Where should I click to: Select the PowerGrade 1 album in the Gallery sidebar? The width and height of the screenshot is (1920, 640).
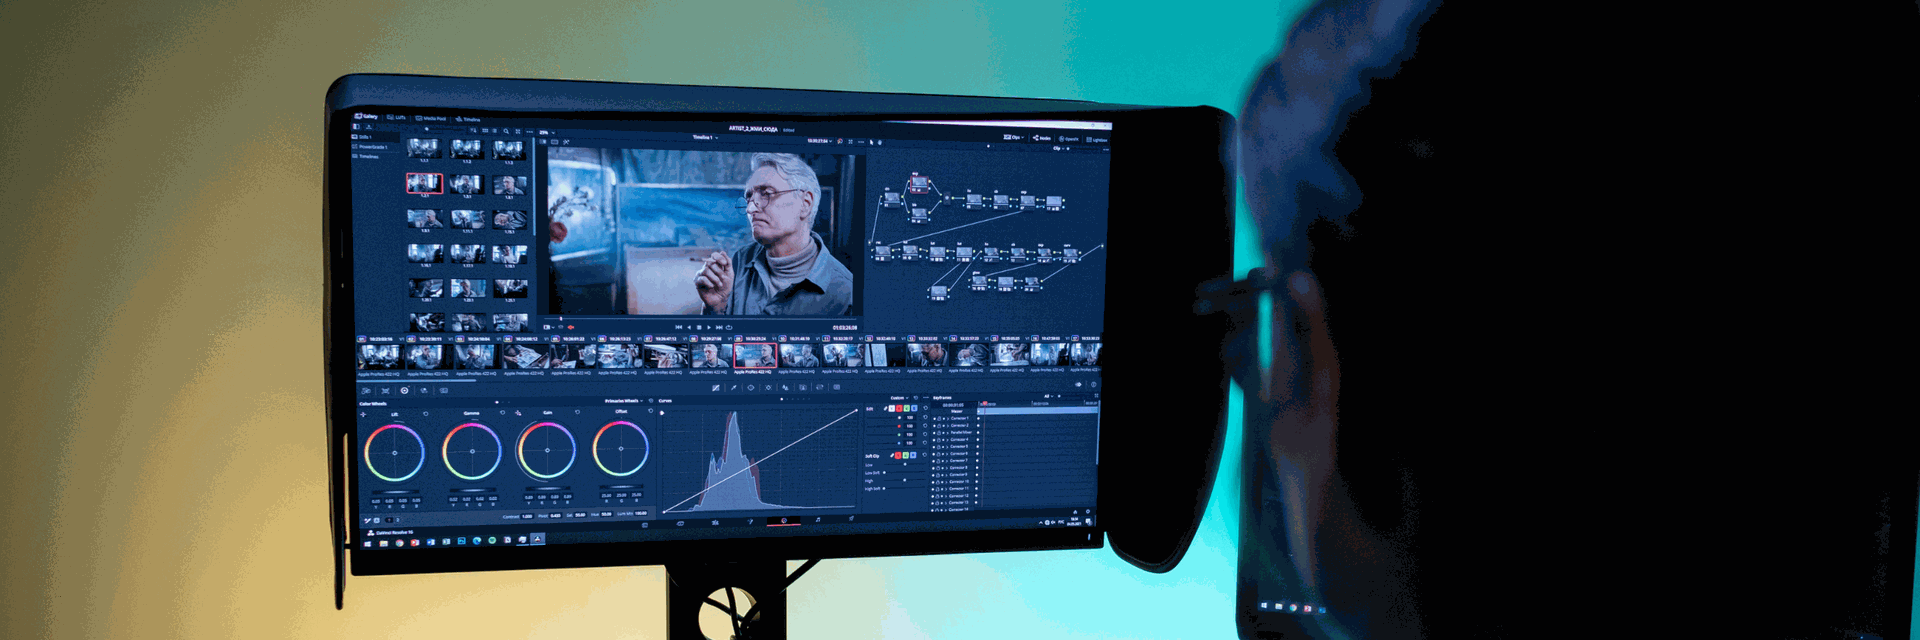[x=372, y=147]
